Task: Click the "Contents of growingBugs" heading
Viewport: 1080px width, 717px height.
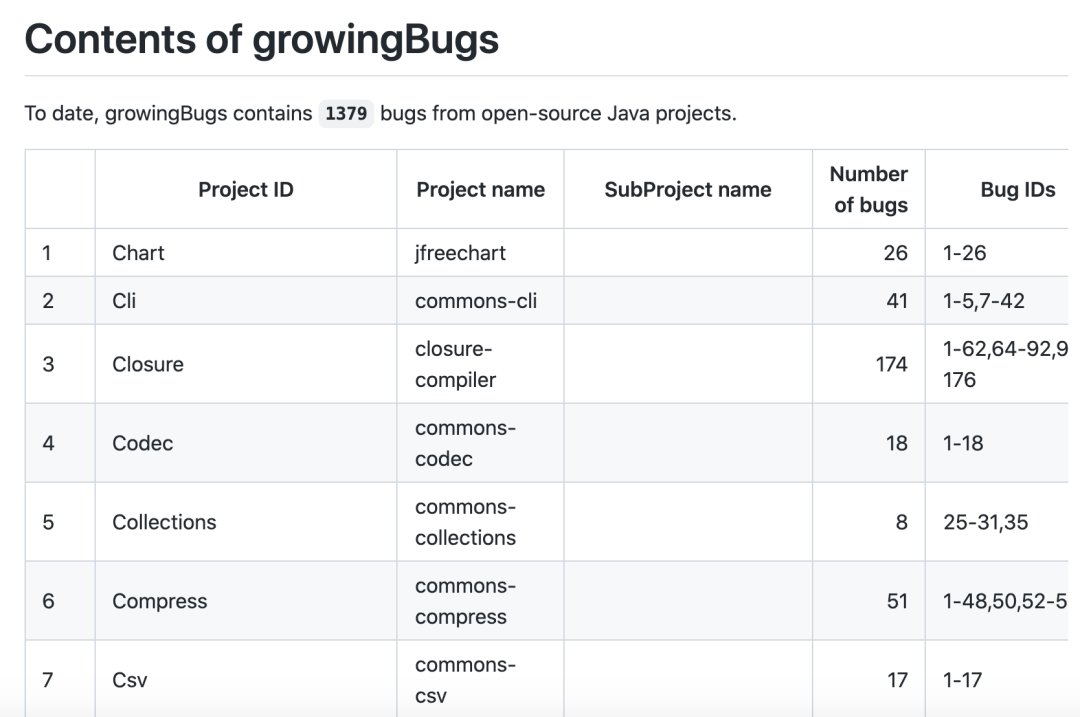Action: tap(261, 39)
